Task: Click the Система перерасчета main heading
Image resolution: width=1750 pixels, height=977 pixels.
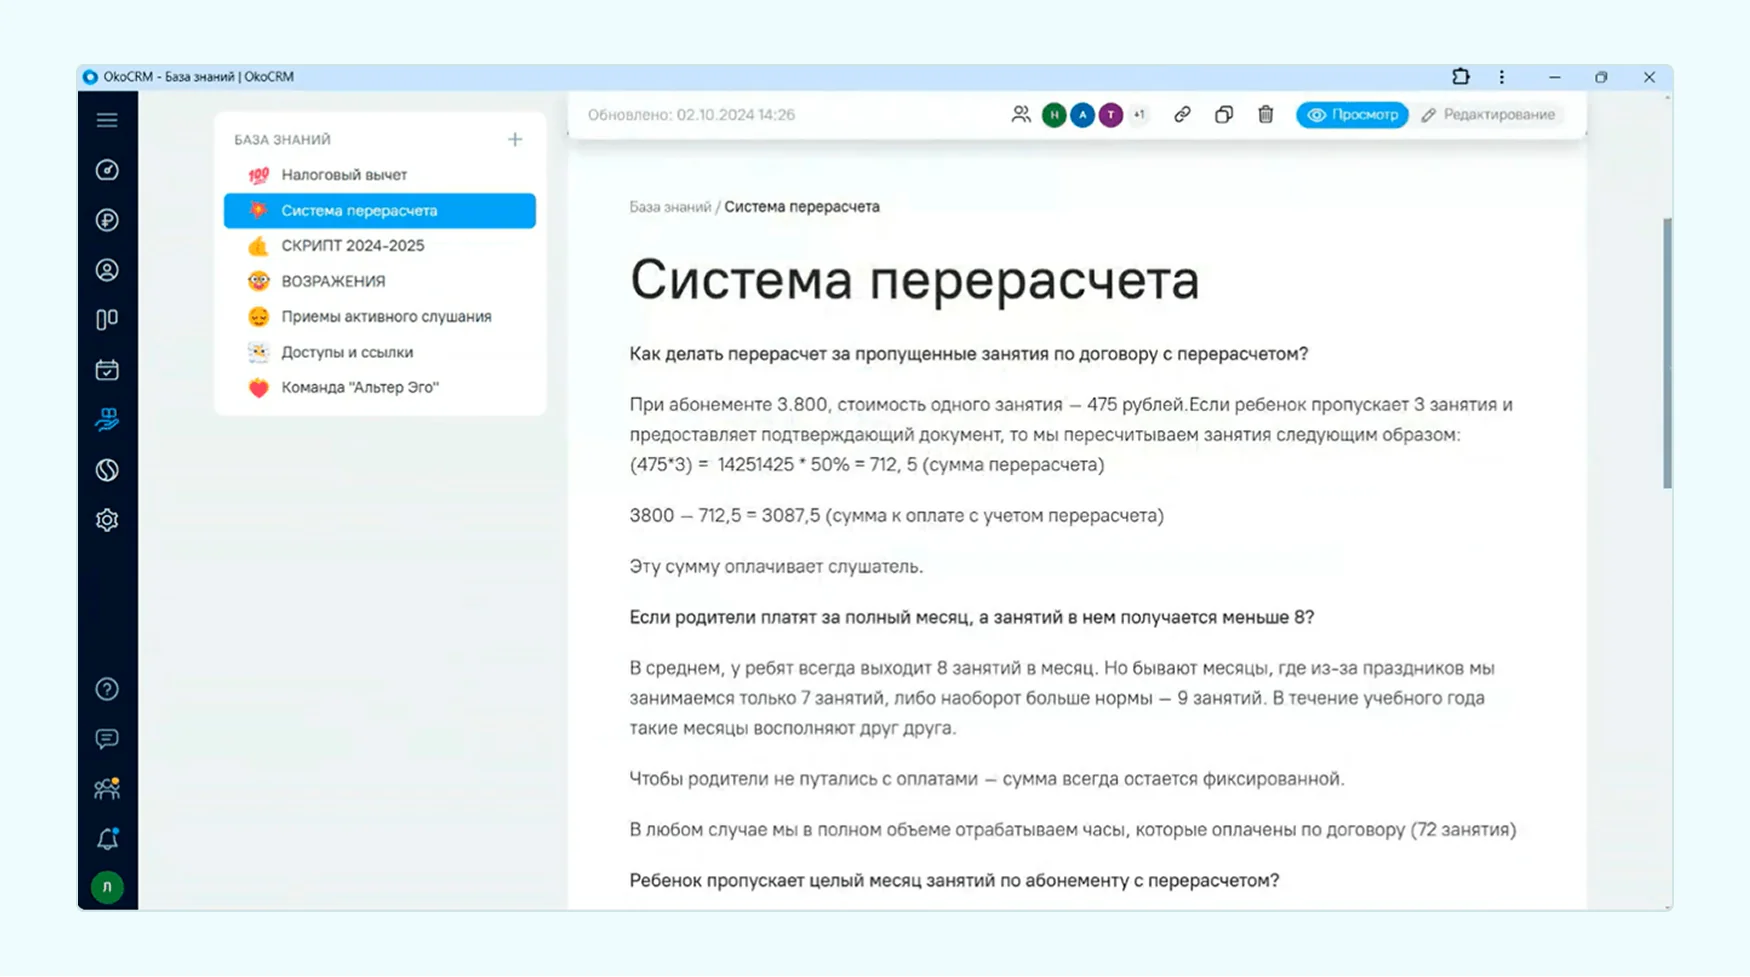Action: click(x=914, y=279)
